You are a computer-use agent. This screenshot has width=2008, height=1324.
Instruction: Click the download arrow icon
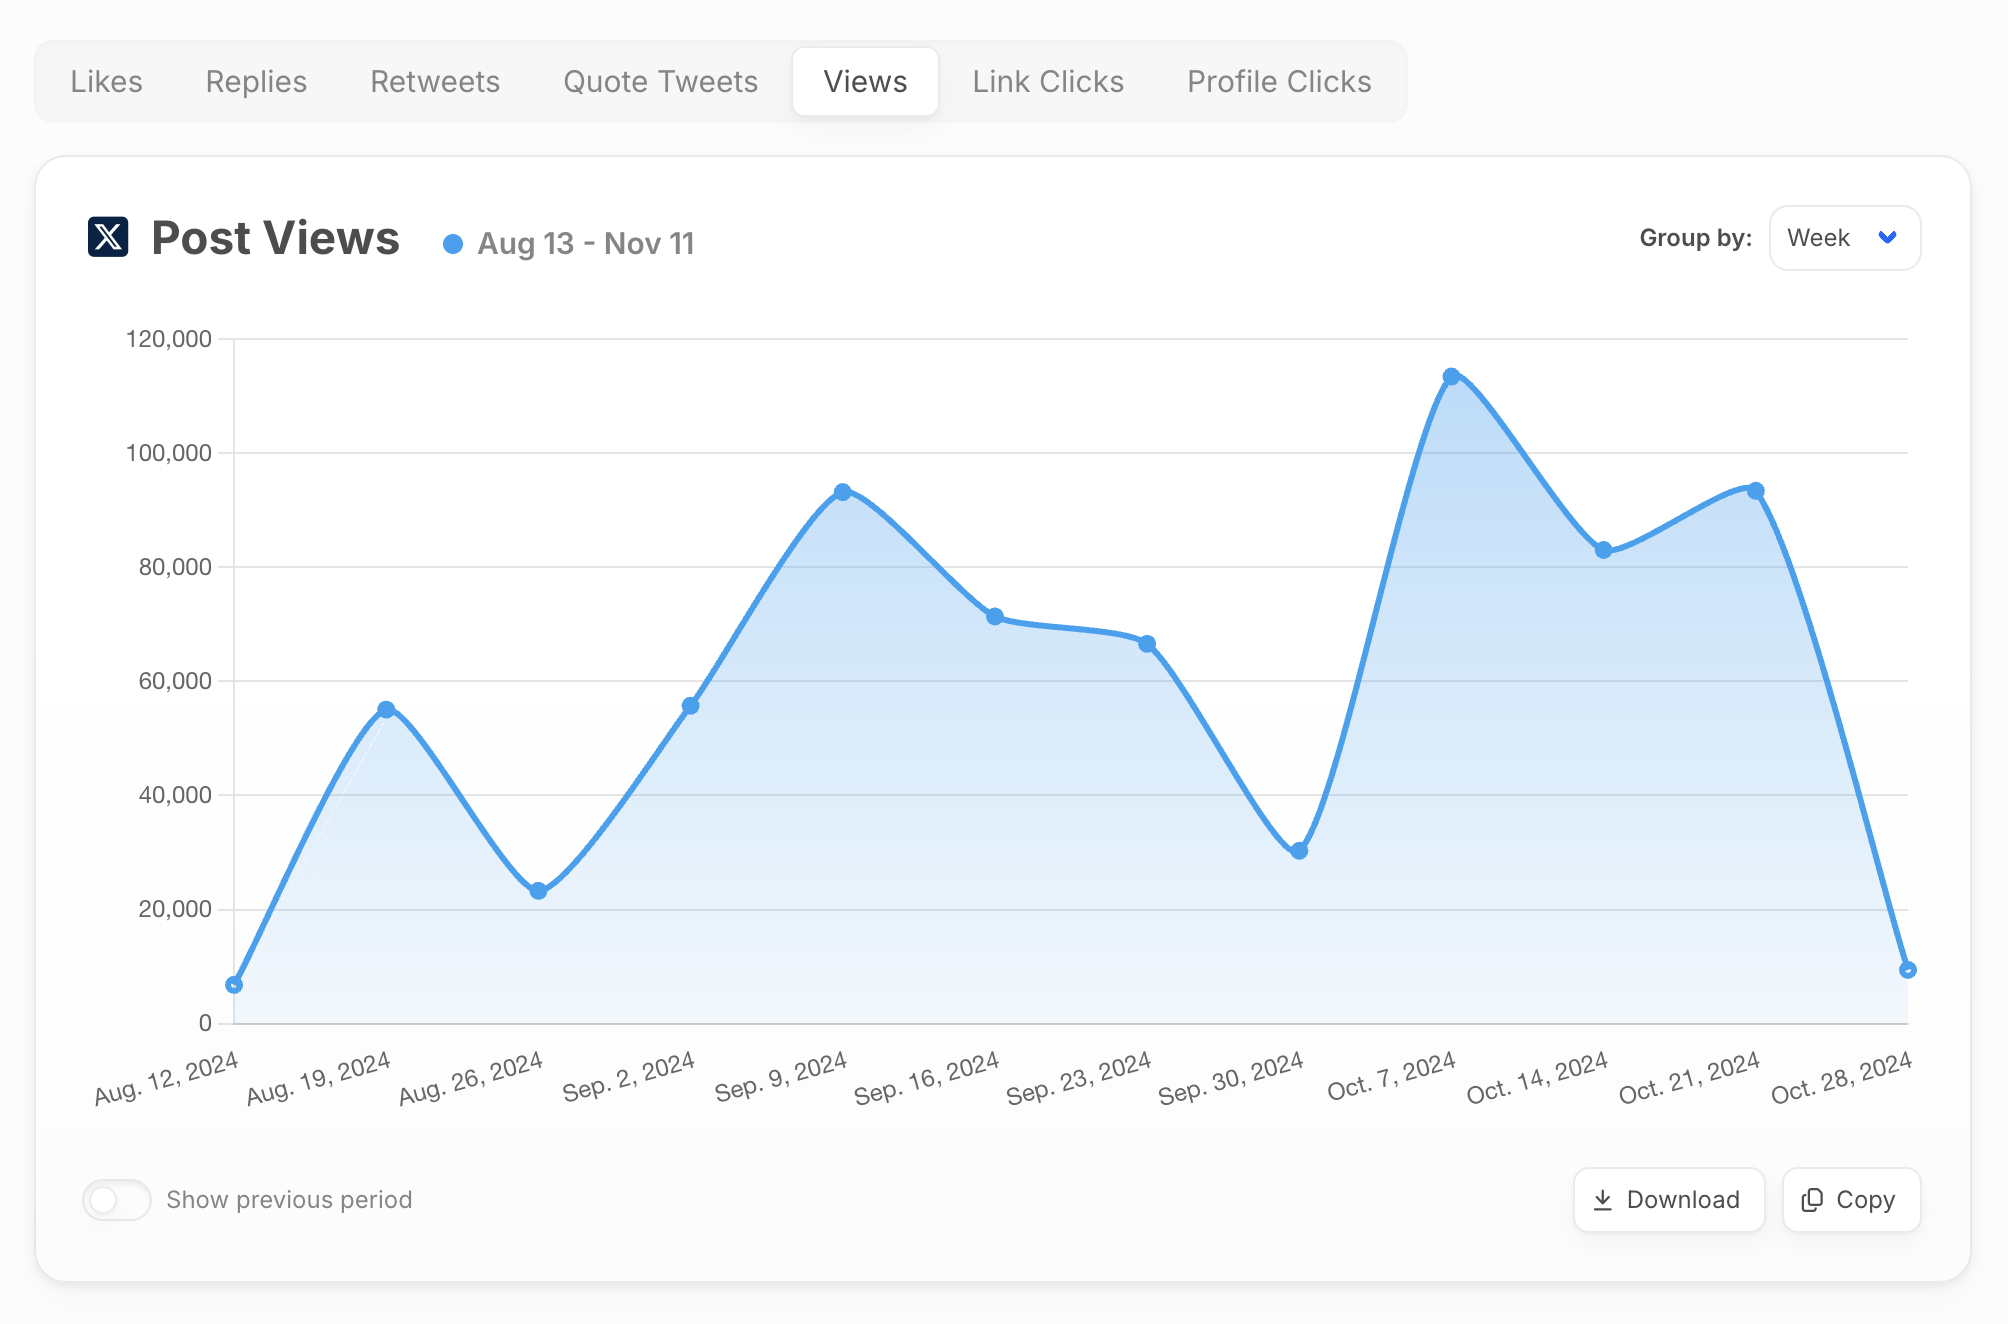[1602, 1200]
